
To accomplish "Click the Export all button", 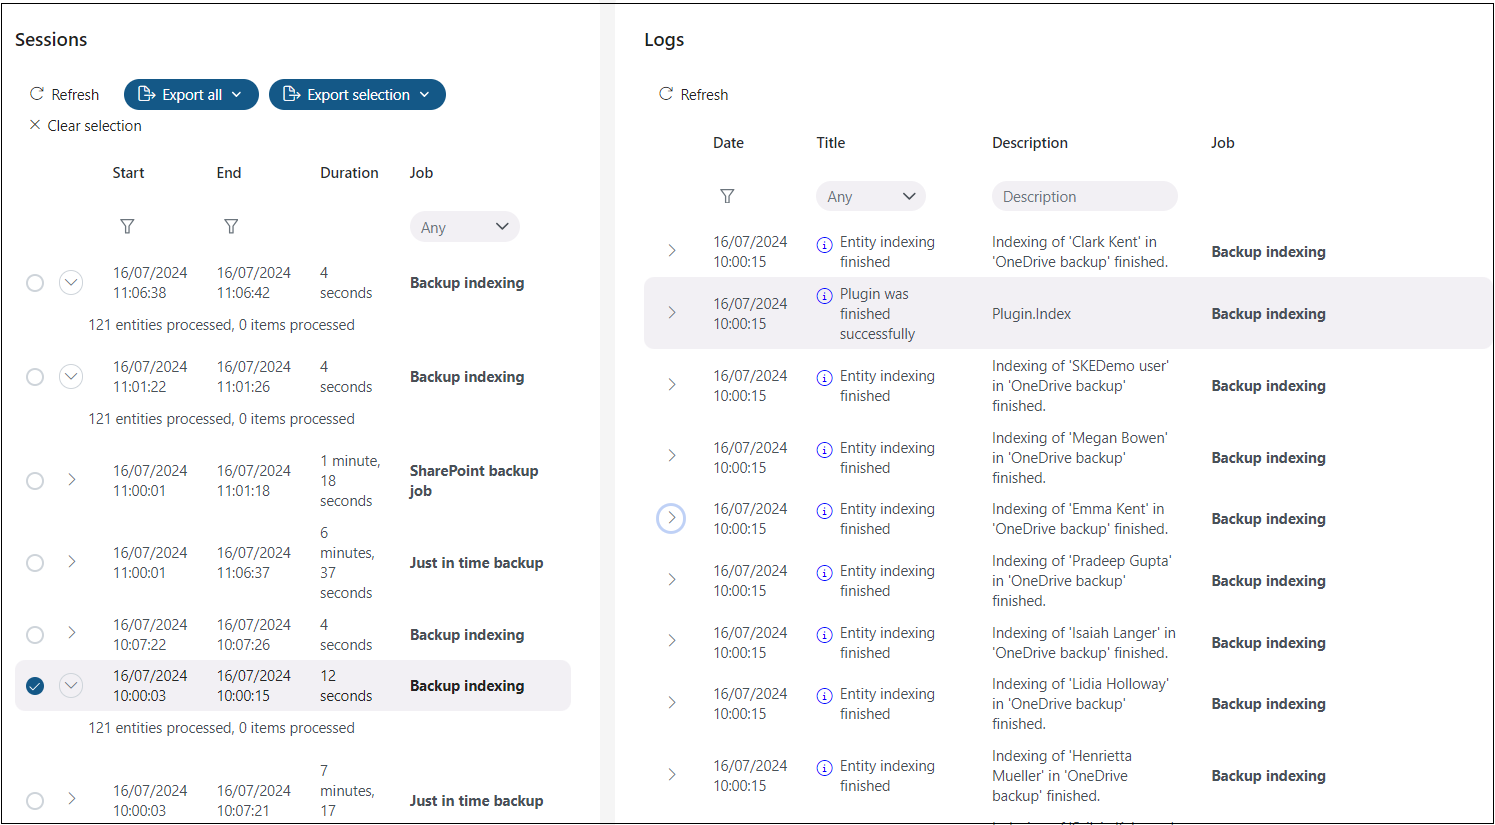I will (191, 94).
